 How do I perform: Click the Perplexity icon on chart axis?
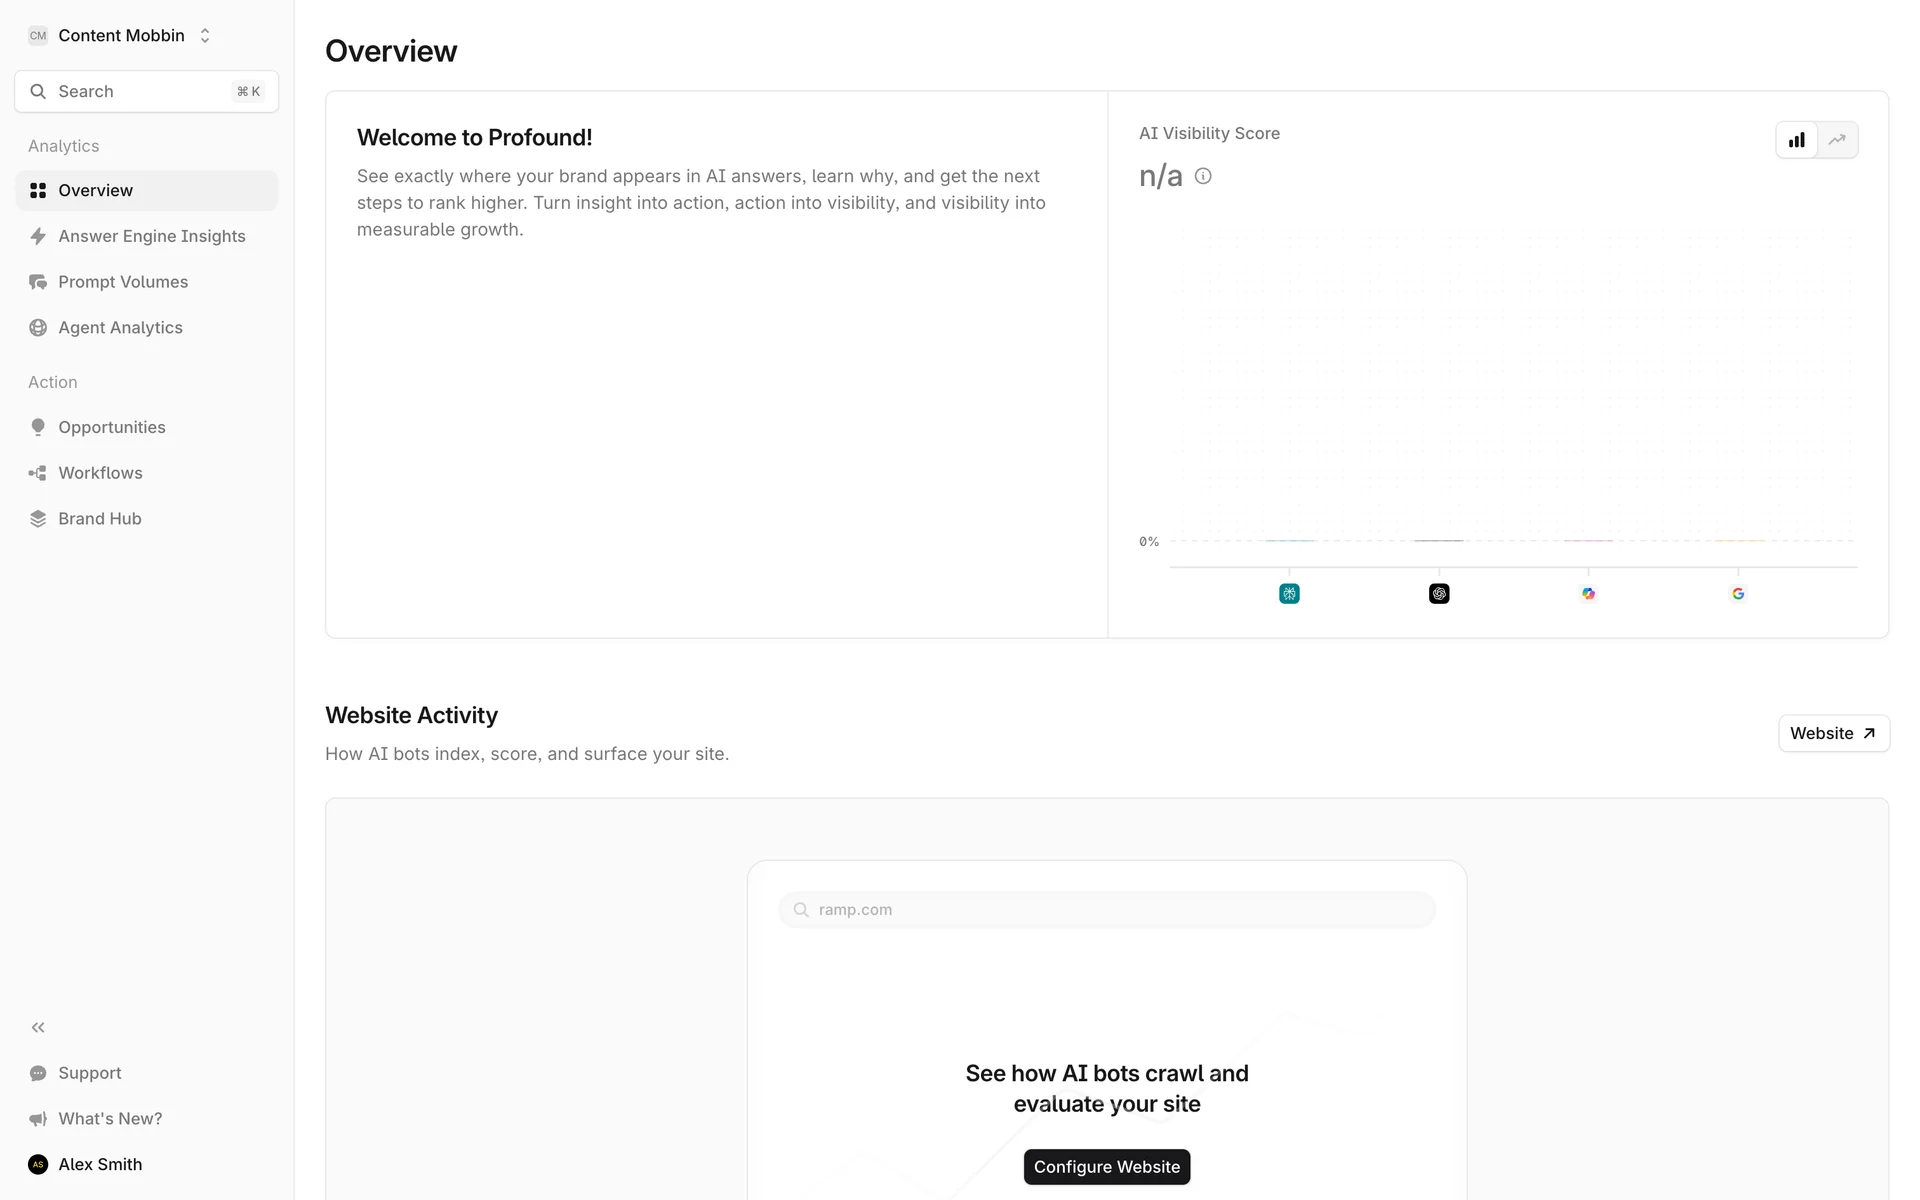pyautogui.click(x=1289, y=594)
